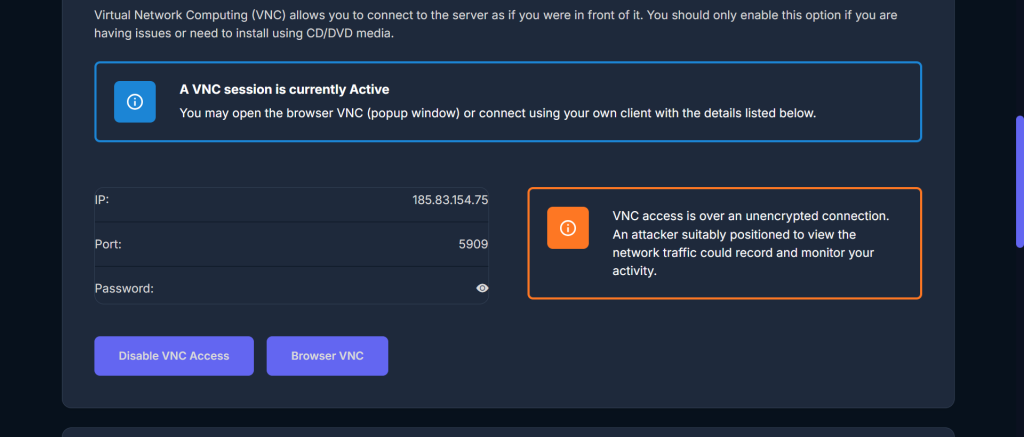Image resolution: width=1024 pixels, height=437 pixels.
Task: Select the port number 5909
Action: [x=472, y=244]
